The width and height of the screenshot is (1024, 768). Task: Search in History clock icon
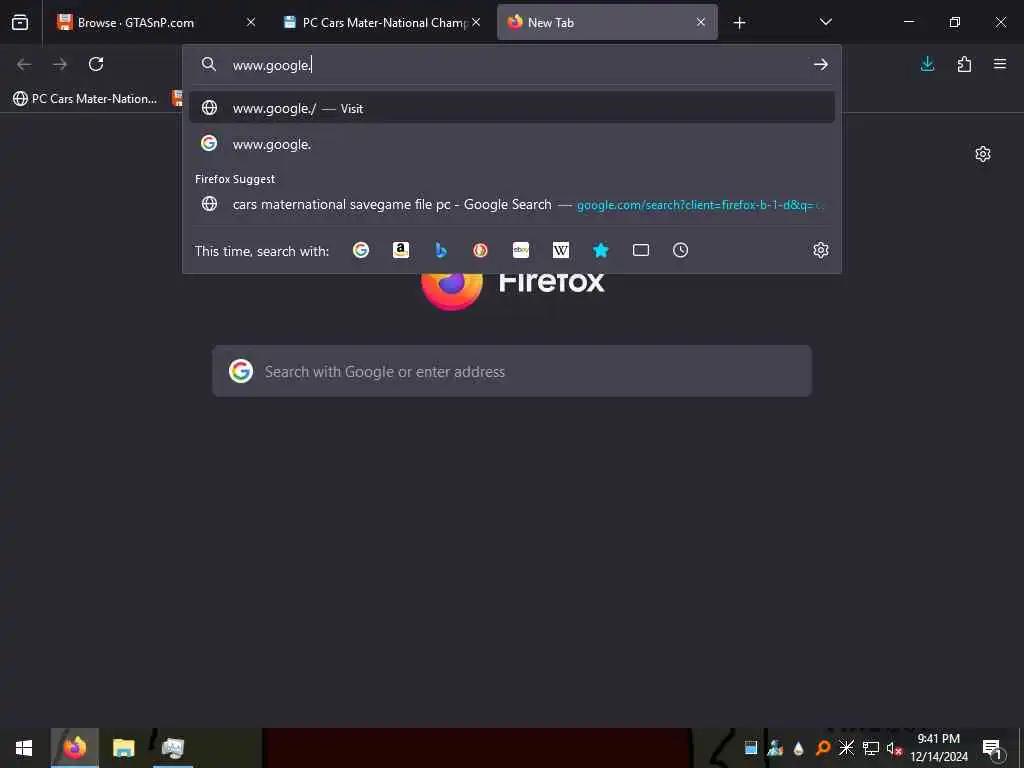(680, 250)
